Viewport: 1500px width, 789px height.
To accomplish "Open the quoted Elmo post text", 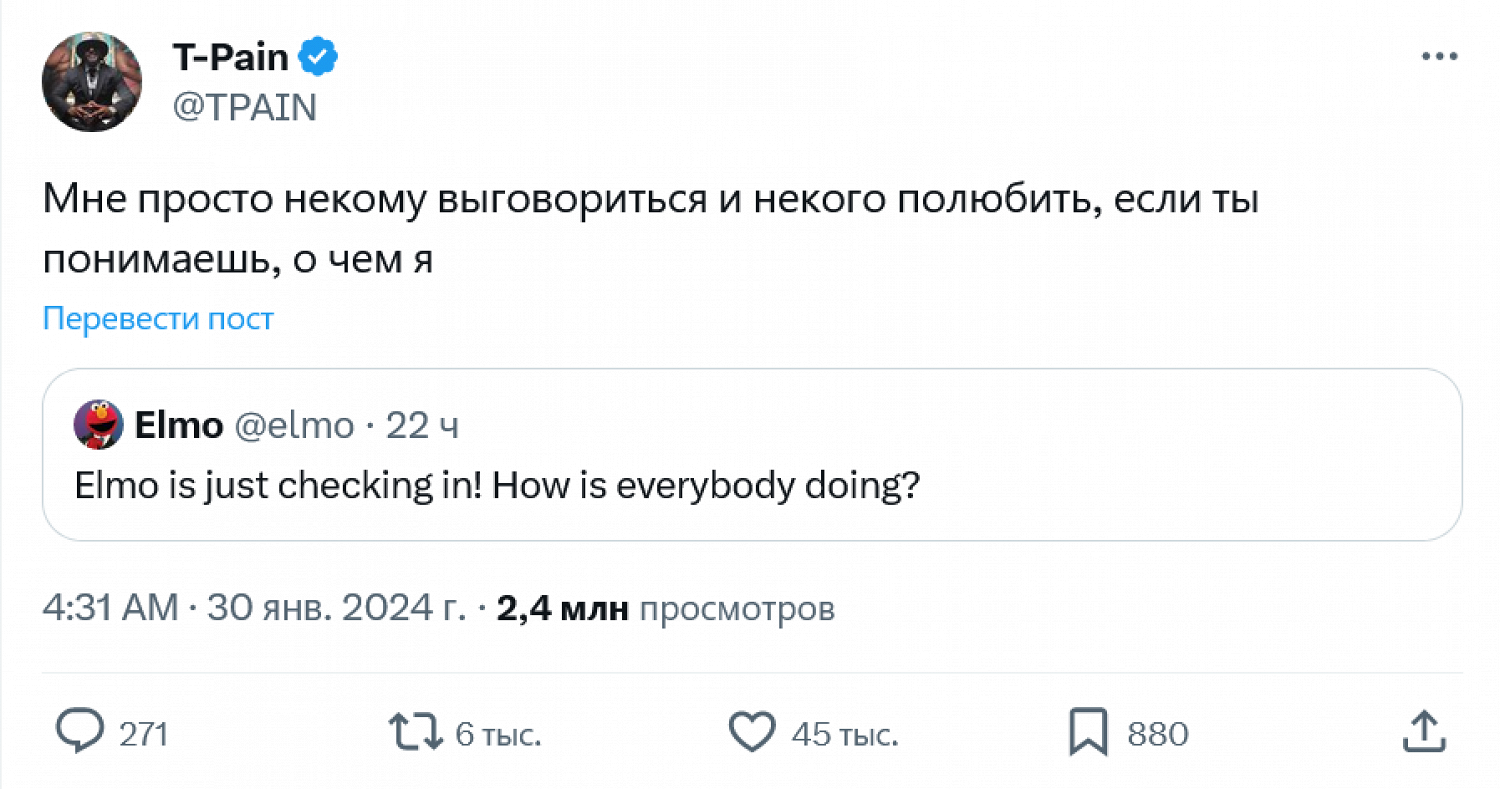I will [x=497, y=486].
